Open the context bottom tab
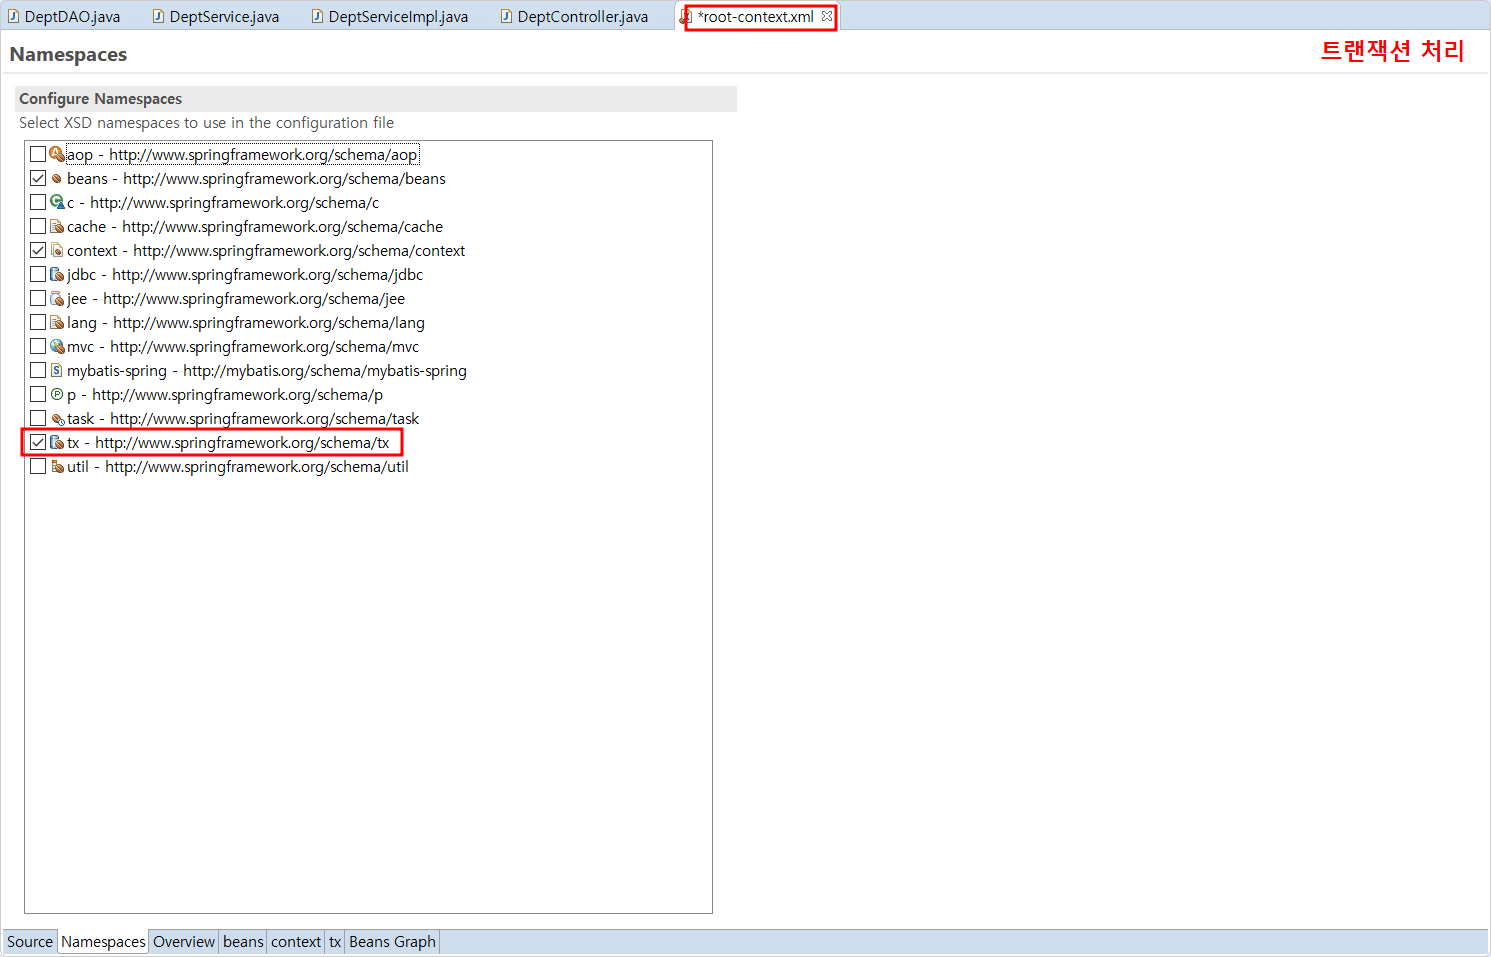 pos(296,942)
